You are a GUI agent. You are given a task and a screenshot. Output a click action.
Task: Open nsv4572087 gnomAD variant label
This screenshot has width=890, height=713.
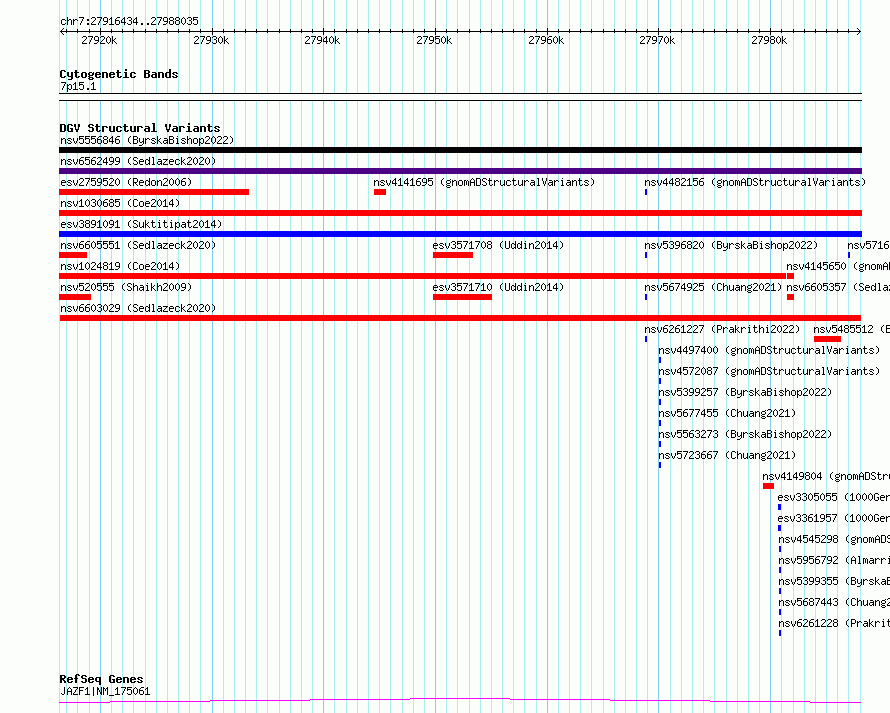(x=769, y=371)
